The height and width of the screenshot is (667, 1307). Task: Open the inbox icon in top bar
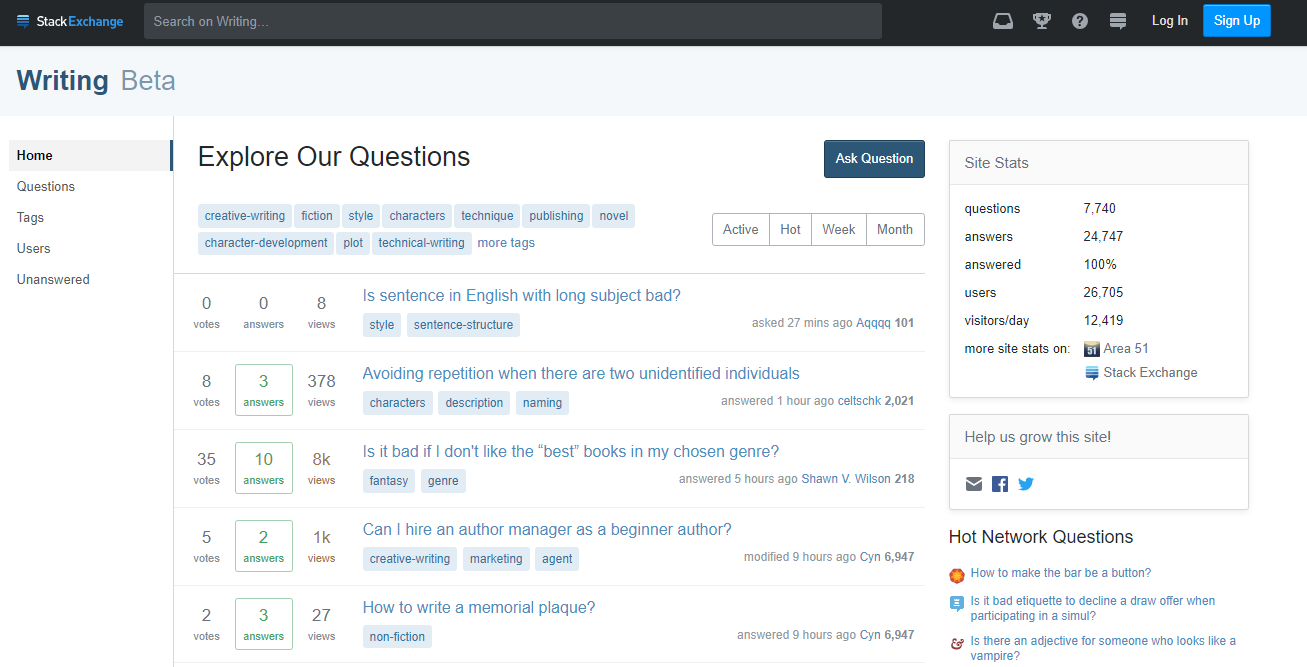pyautogui.click(x=1003, y=21)
